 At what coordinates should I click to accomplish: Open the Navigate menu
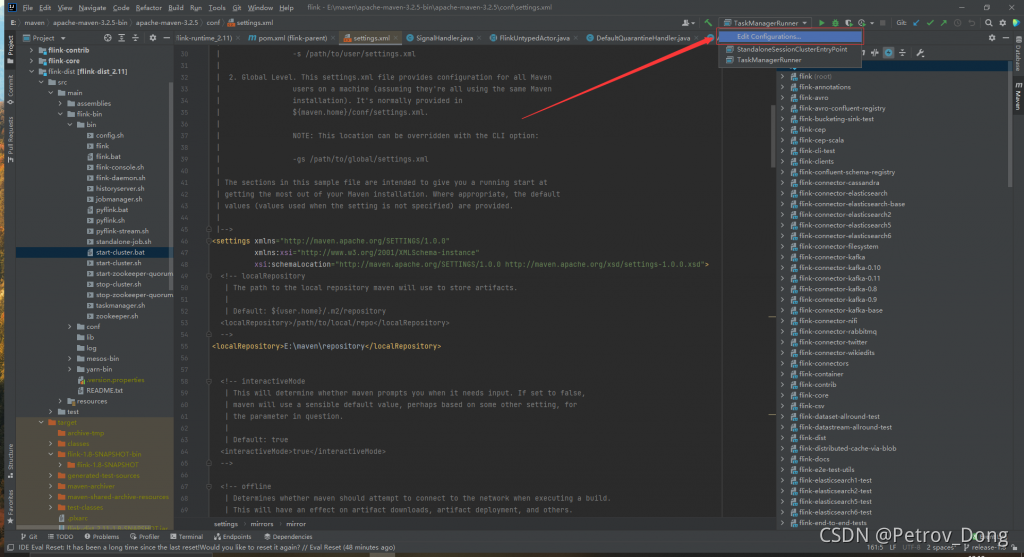[92, 8]
